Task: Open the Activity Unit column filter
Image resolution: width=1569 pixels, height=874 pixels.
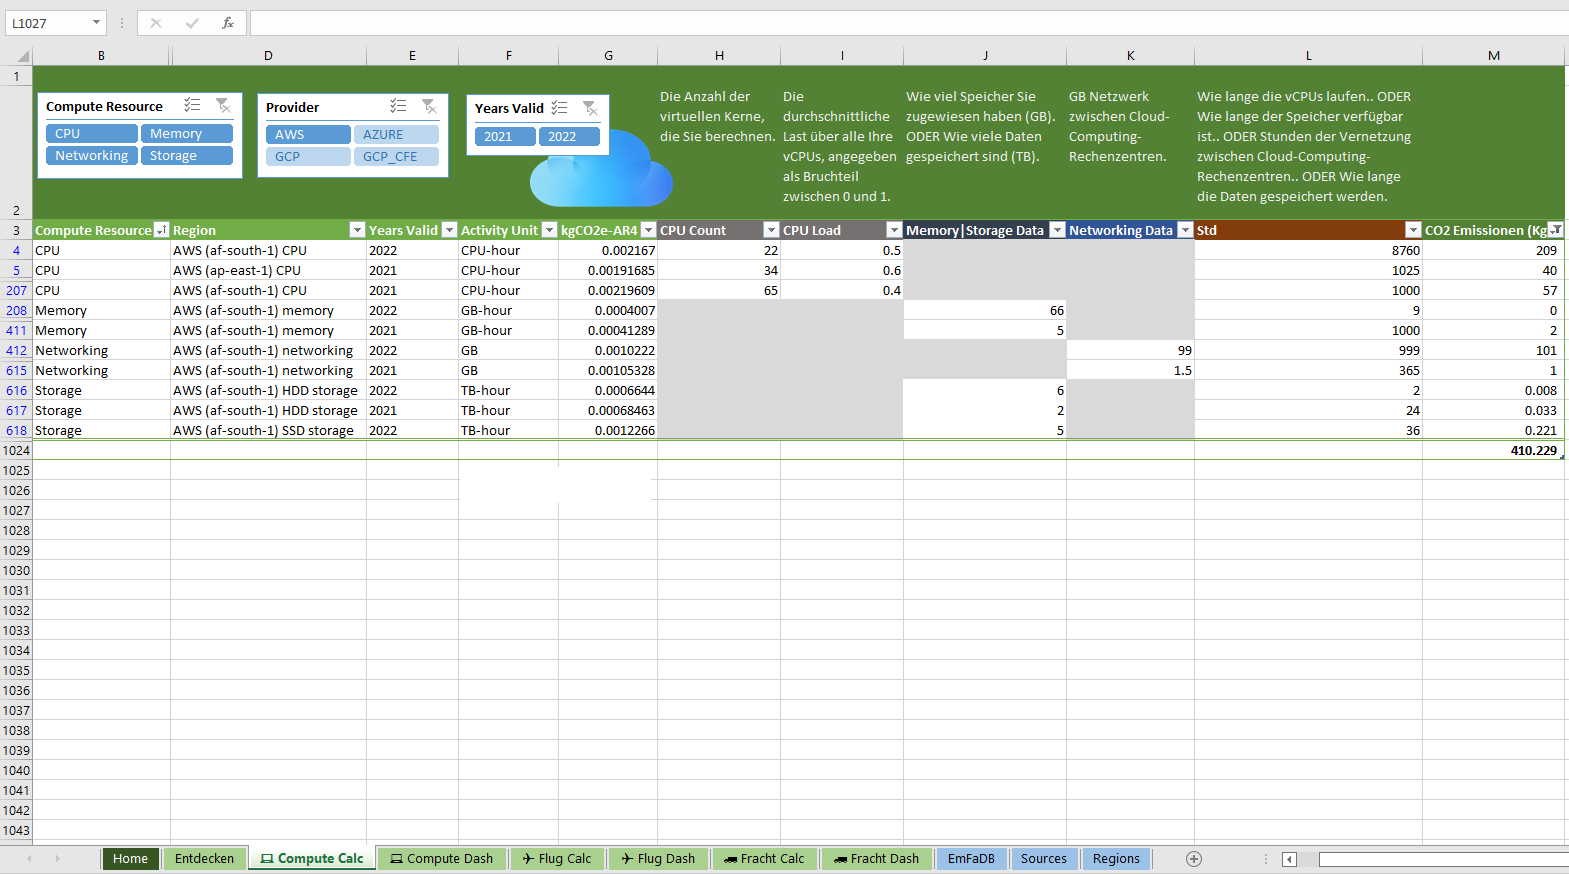Action: (549, 230)
